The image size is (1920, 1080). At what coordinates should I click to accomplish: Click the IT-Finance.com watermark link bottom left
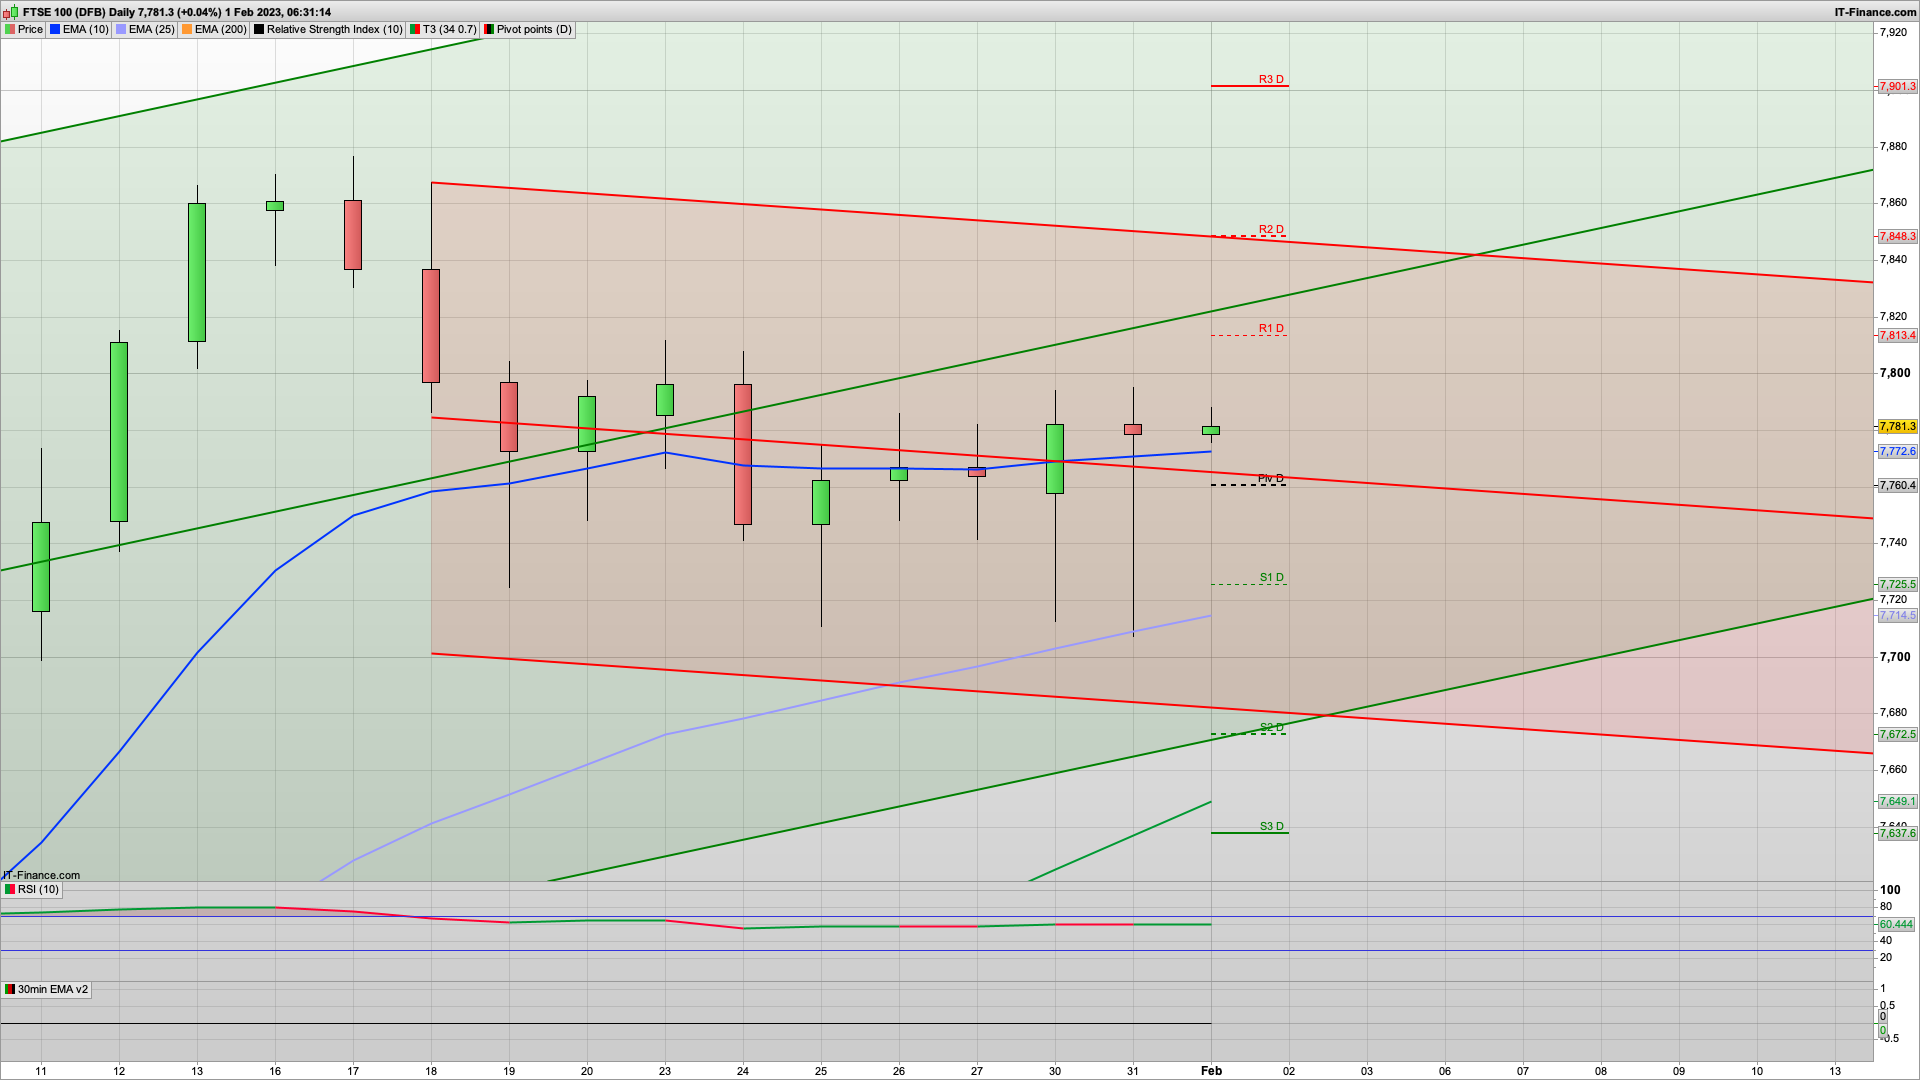(x=42, y=876)
